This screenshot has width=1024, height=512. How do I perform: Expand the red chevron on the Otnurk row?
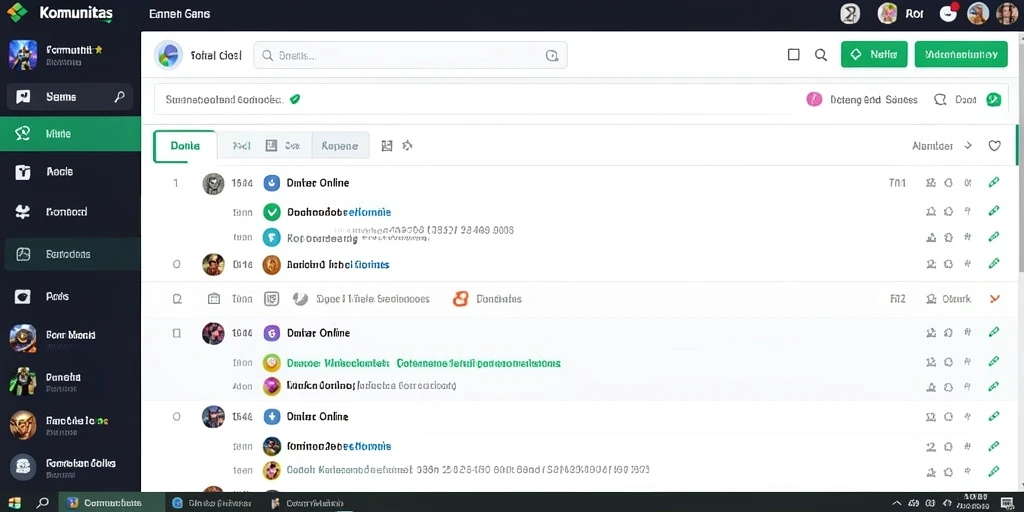(995, 299)
